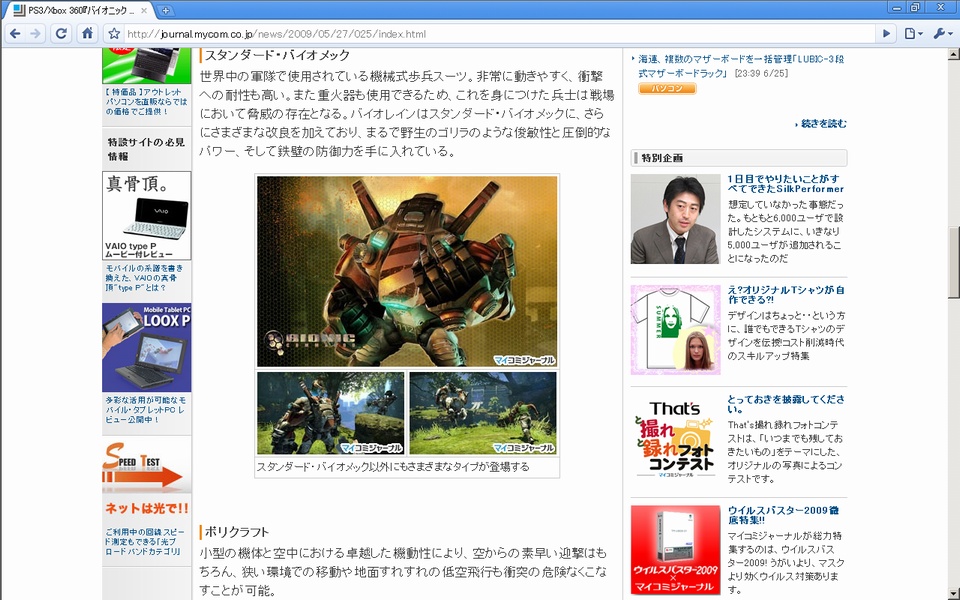This screenshot has width=960, height=600.
Task: Minimize the browser window
Action: click(x=897, y=8)
